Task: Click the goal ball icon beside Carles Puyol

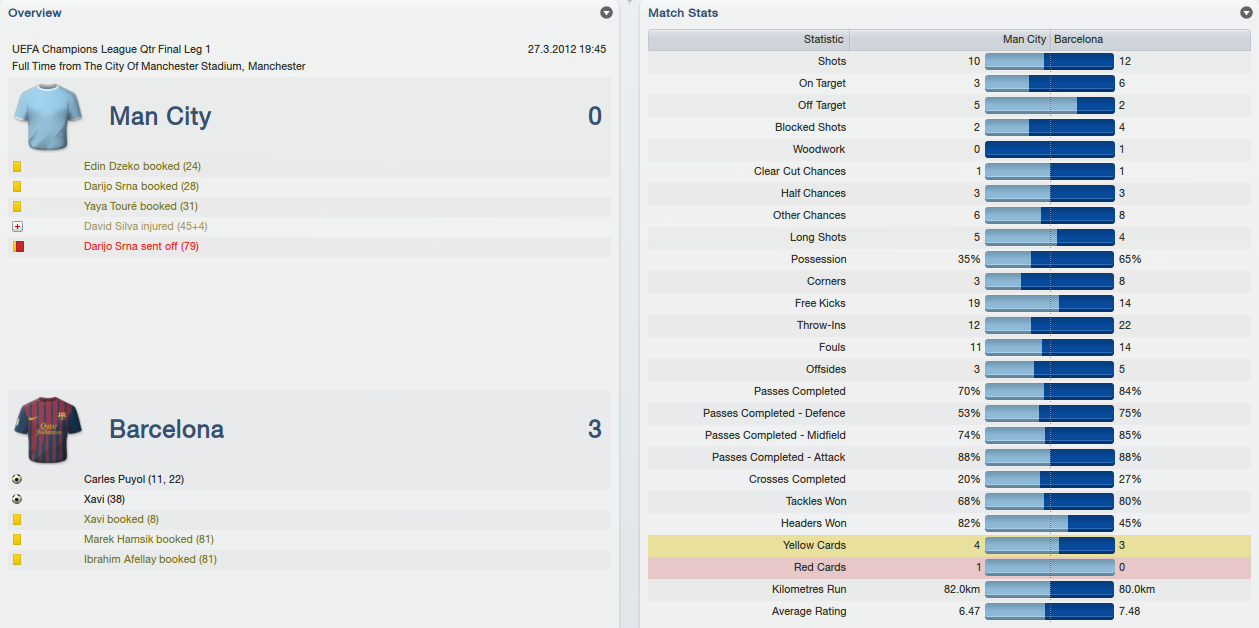Action: 17,479
